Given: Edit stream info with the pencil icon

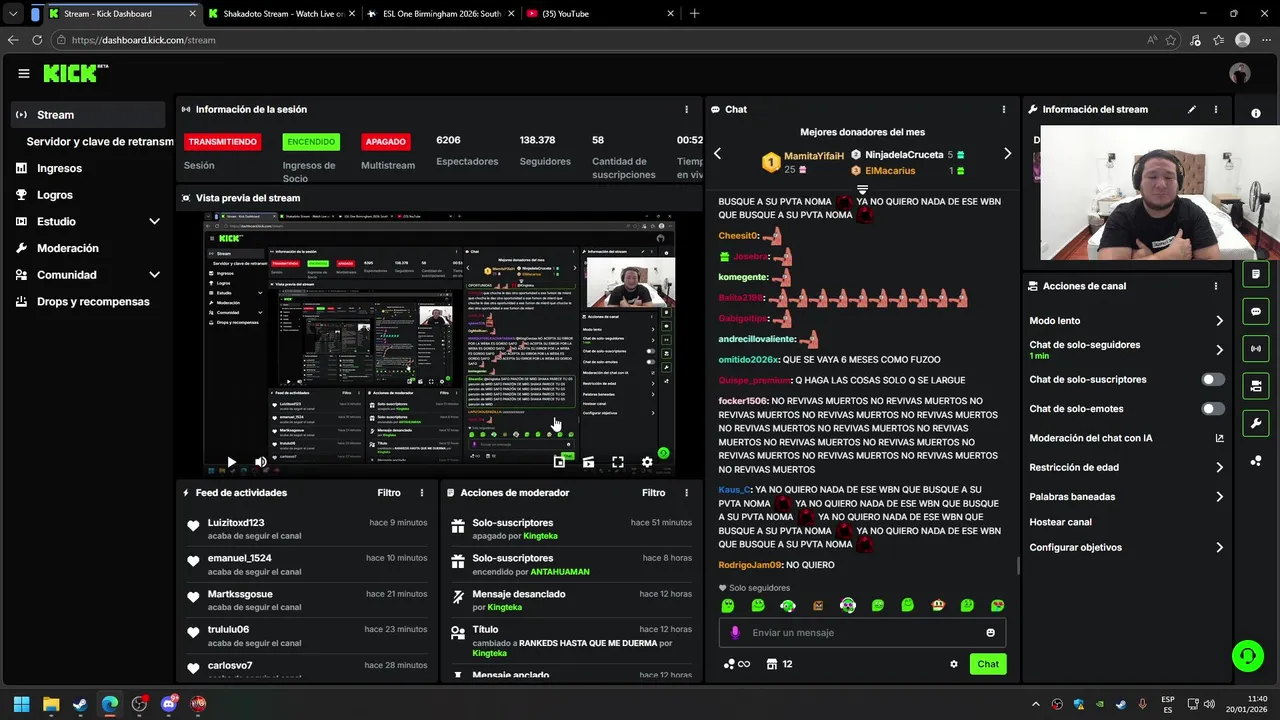Looking at the screenshot, I should pos(1192,109).
